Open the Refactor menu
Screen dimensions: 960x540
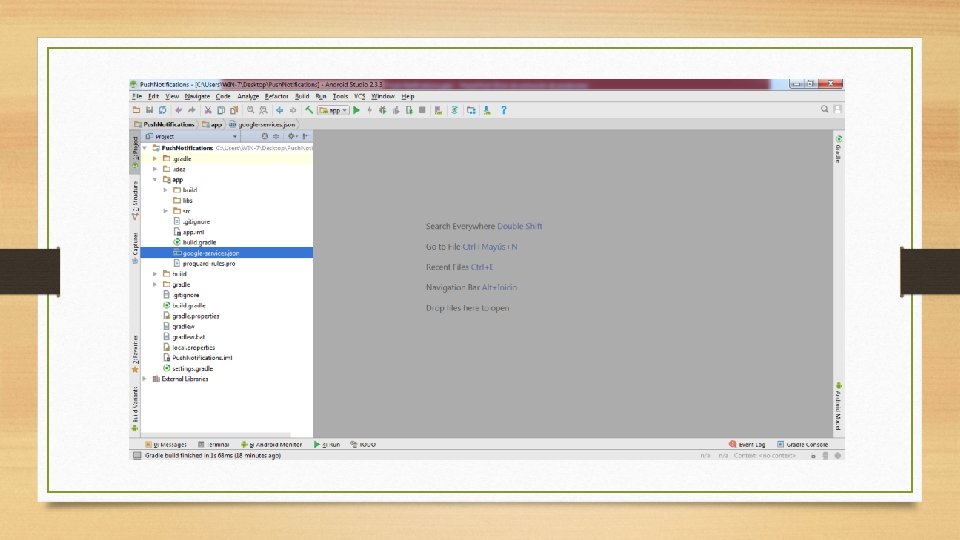pos(277,96)
